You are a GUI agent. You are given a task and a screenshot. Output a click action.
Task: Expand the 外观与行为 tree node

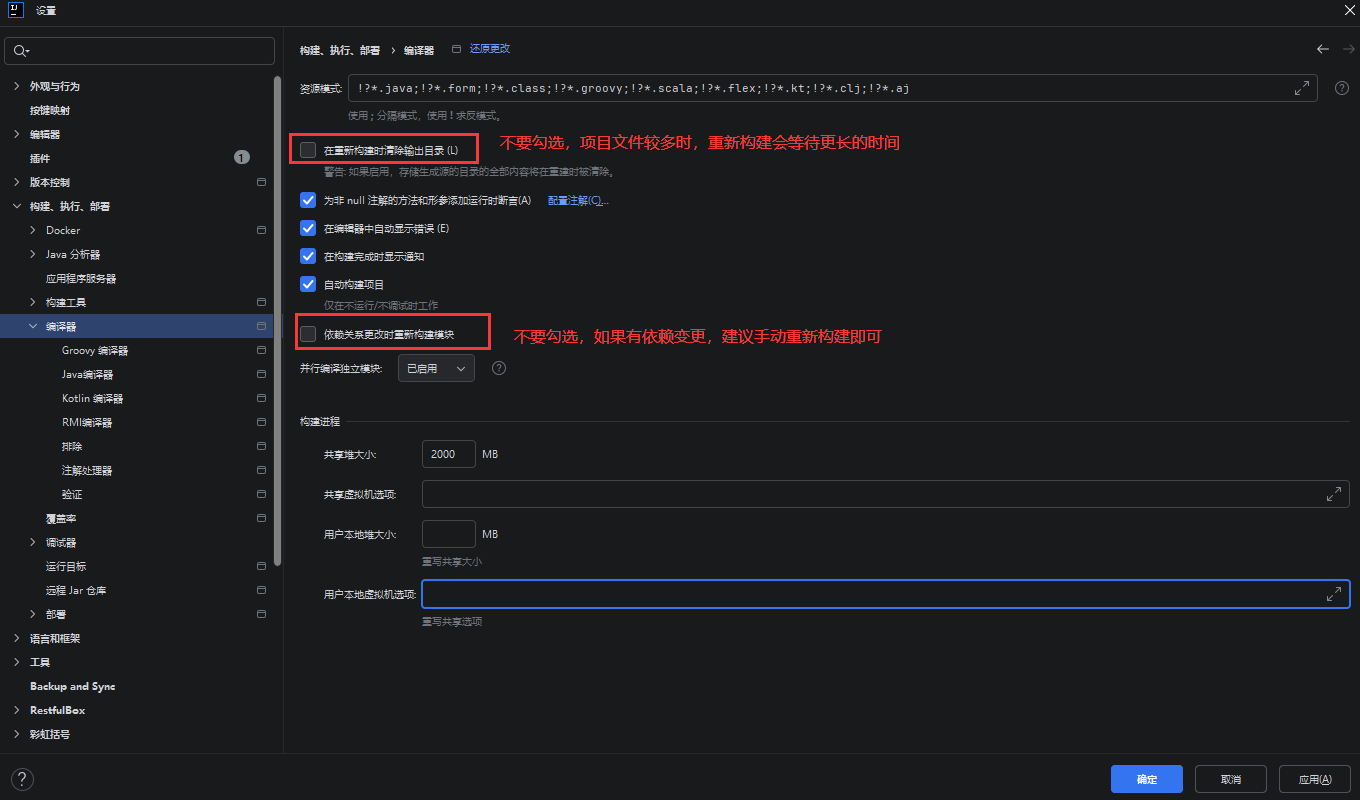17,86
